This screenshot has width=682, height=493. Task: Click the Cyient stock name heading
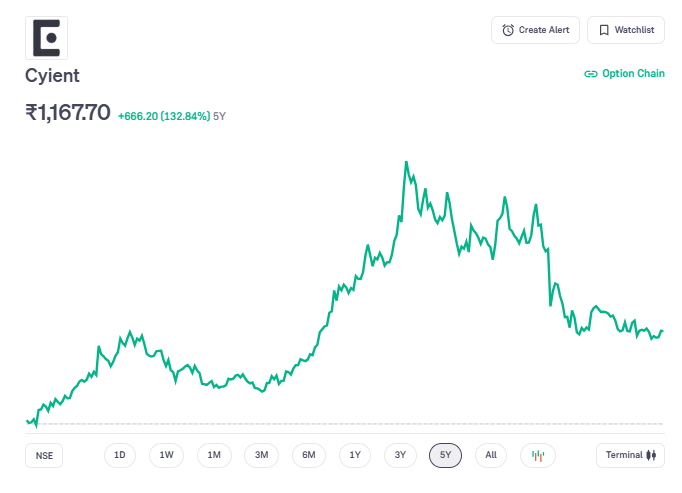pyautogui.click(x=52, y=76)
